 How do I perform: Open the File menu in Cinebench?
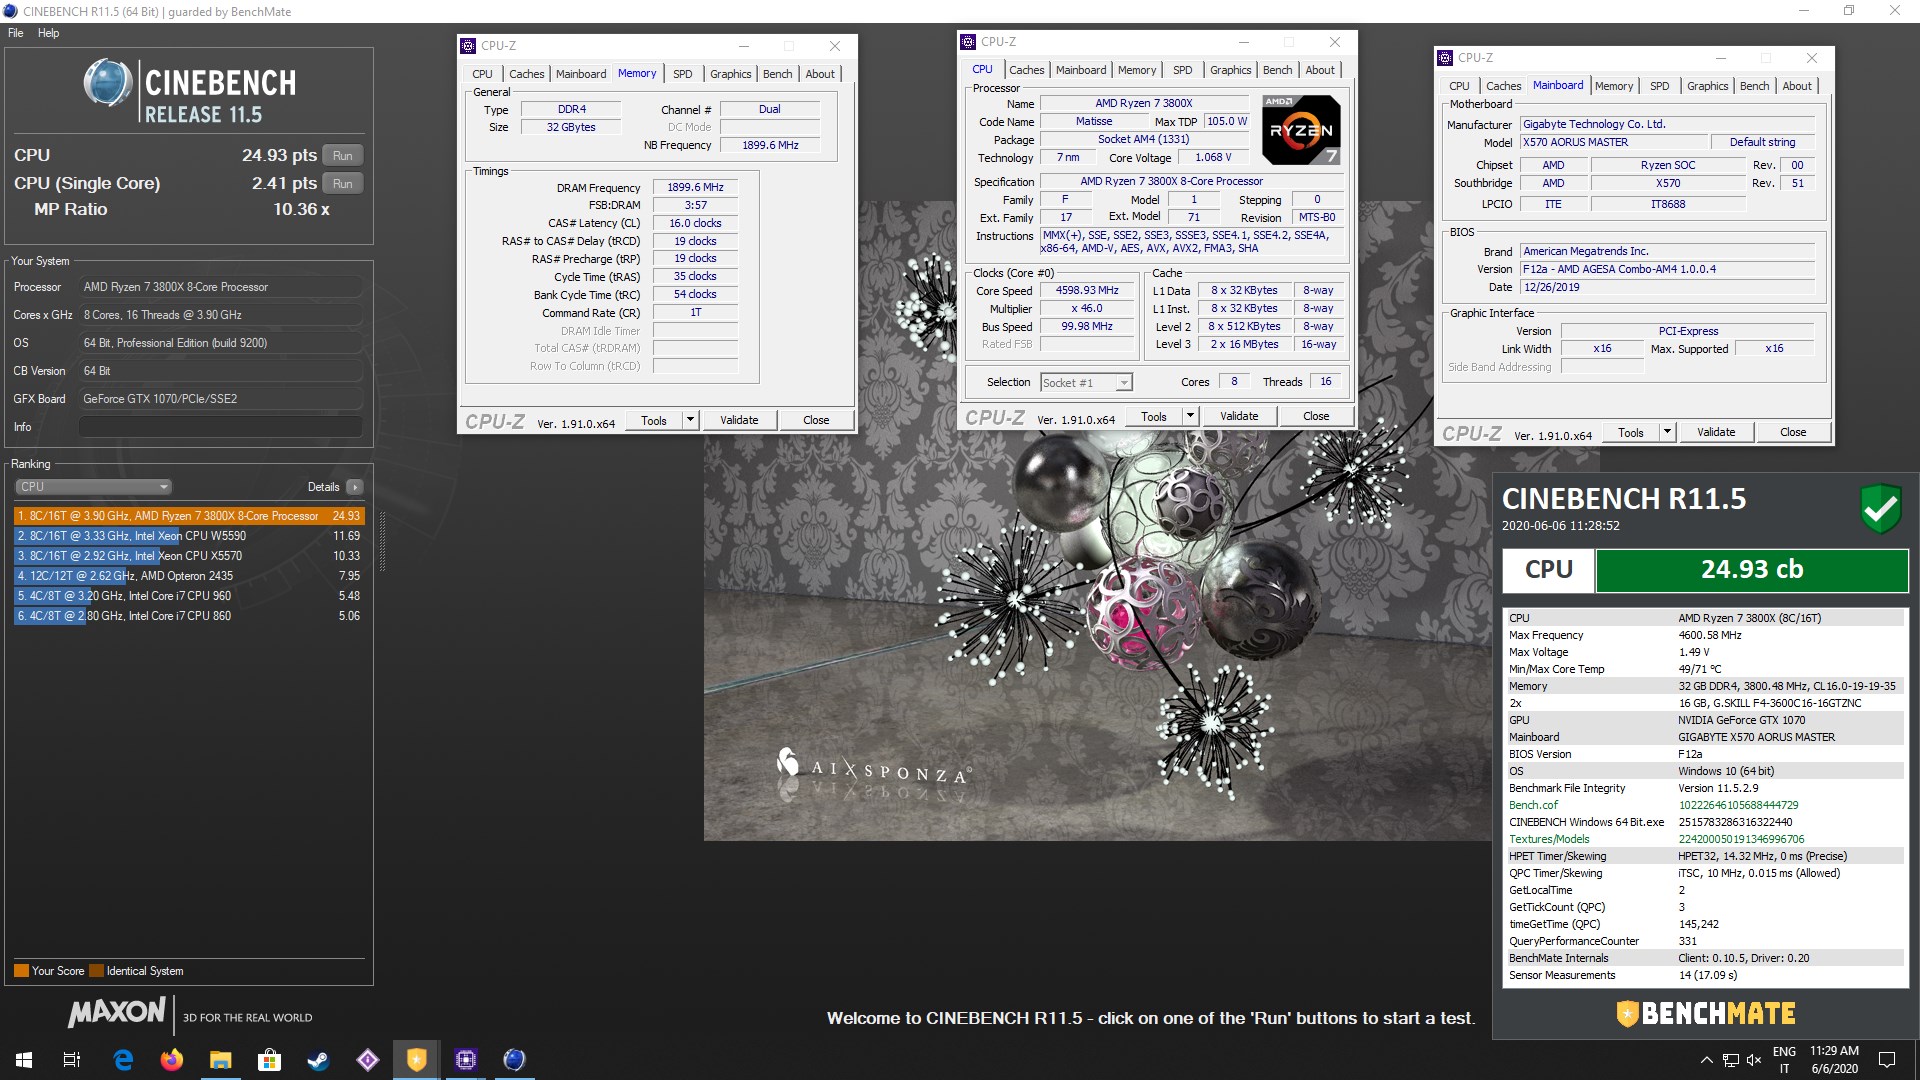(16, 33)
